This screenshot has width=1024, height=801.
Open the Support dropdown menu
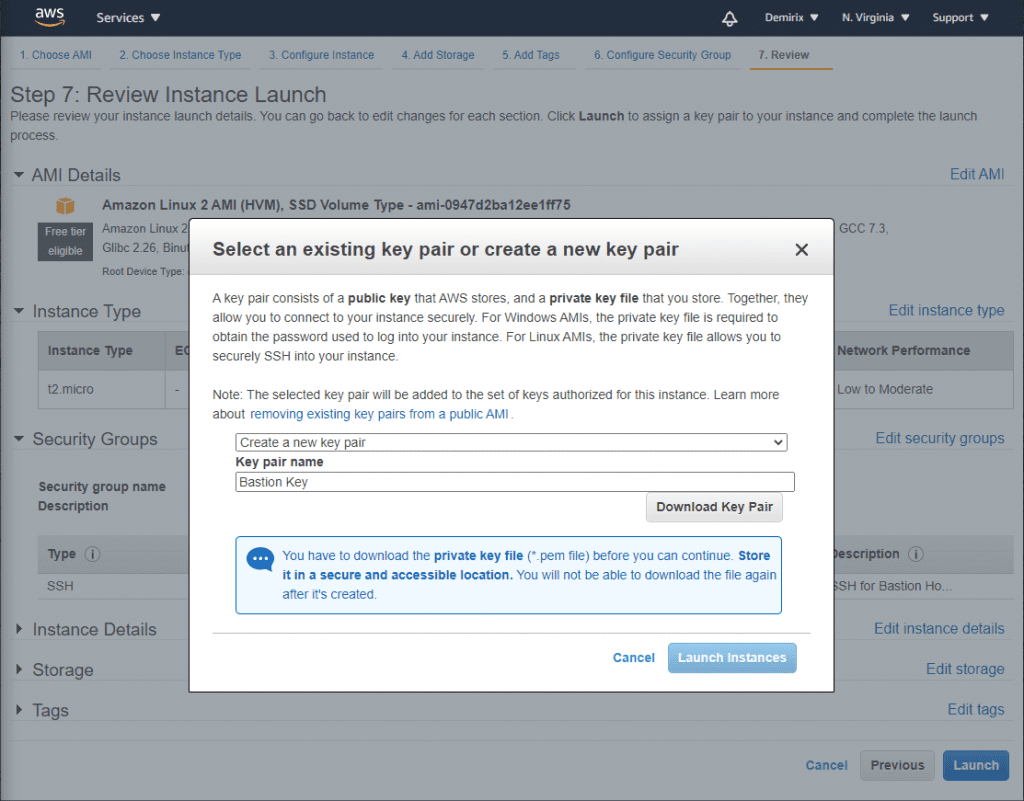960,18
